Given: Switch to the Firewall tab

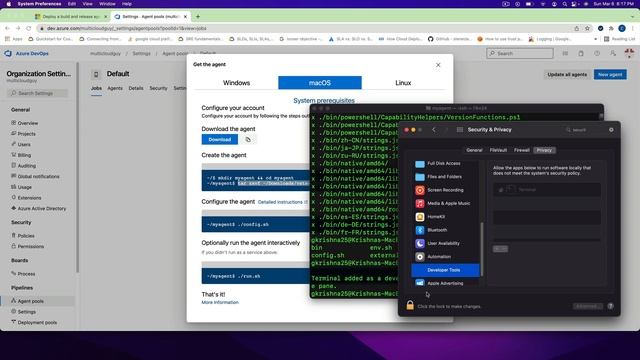Looking at the screenshot, I should (522, 150).
